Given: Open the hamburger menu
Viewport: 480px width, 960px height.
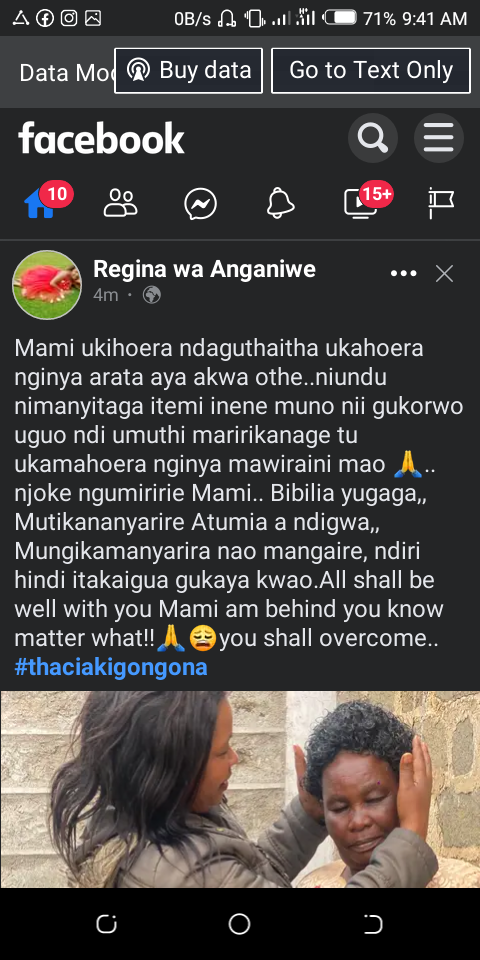Looking at the screenshot, I should pos(438,138).
